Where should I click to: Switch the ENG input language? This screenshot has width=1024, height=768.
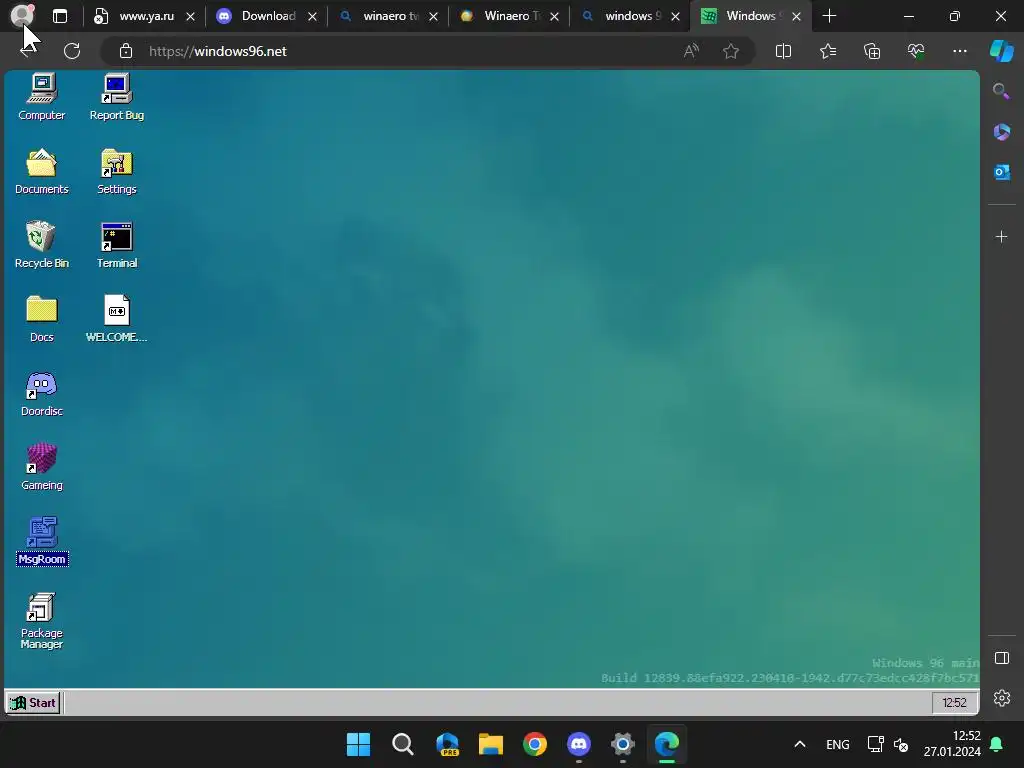click(x=837, y=744)
